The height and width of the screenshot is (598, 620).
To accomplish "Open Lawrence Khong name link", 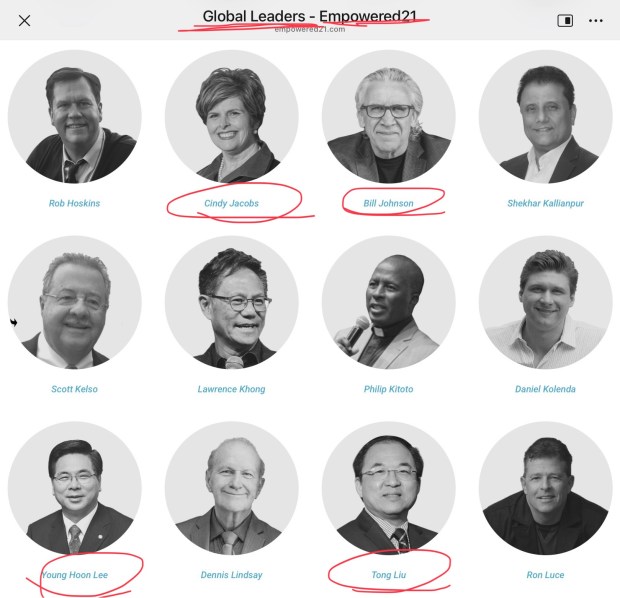I will click(231, 389).
